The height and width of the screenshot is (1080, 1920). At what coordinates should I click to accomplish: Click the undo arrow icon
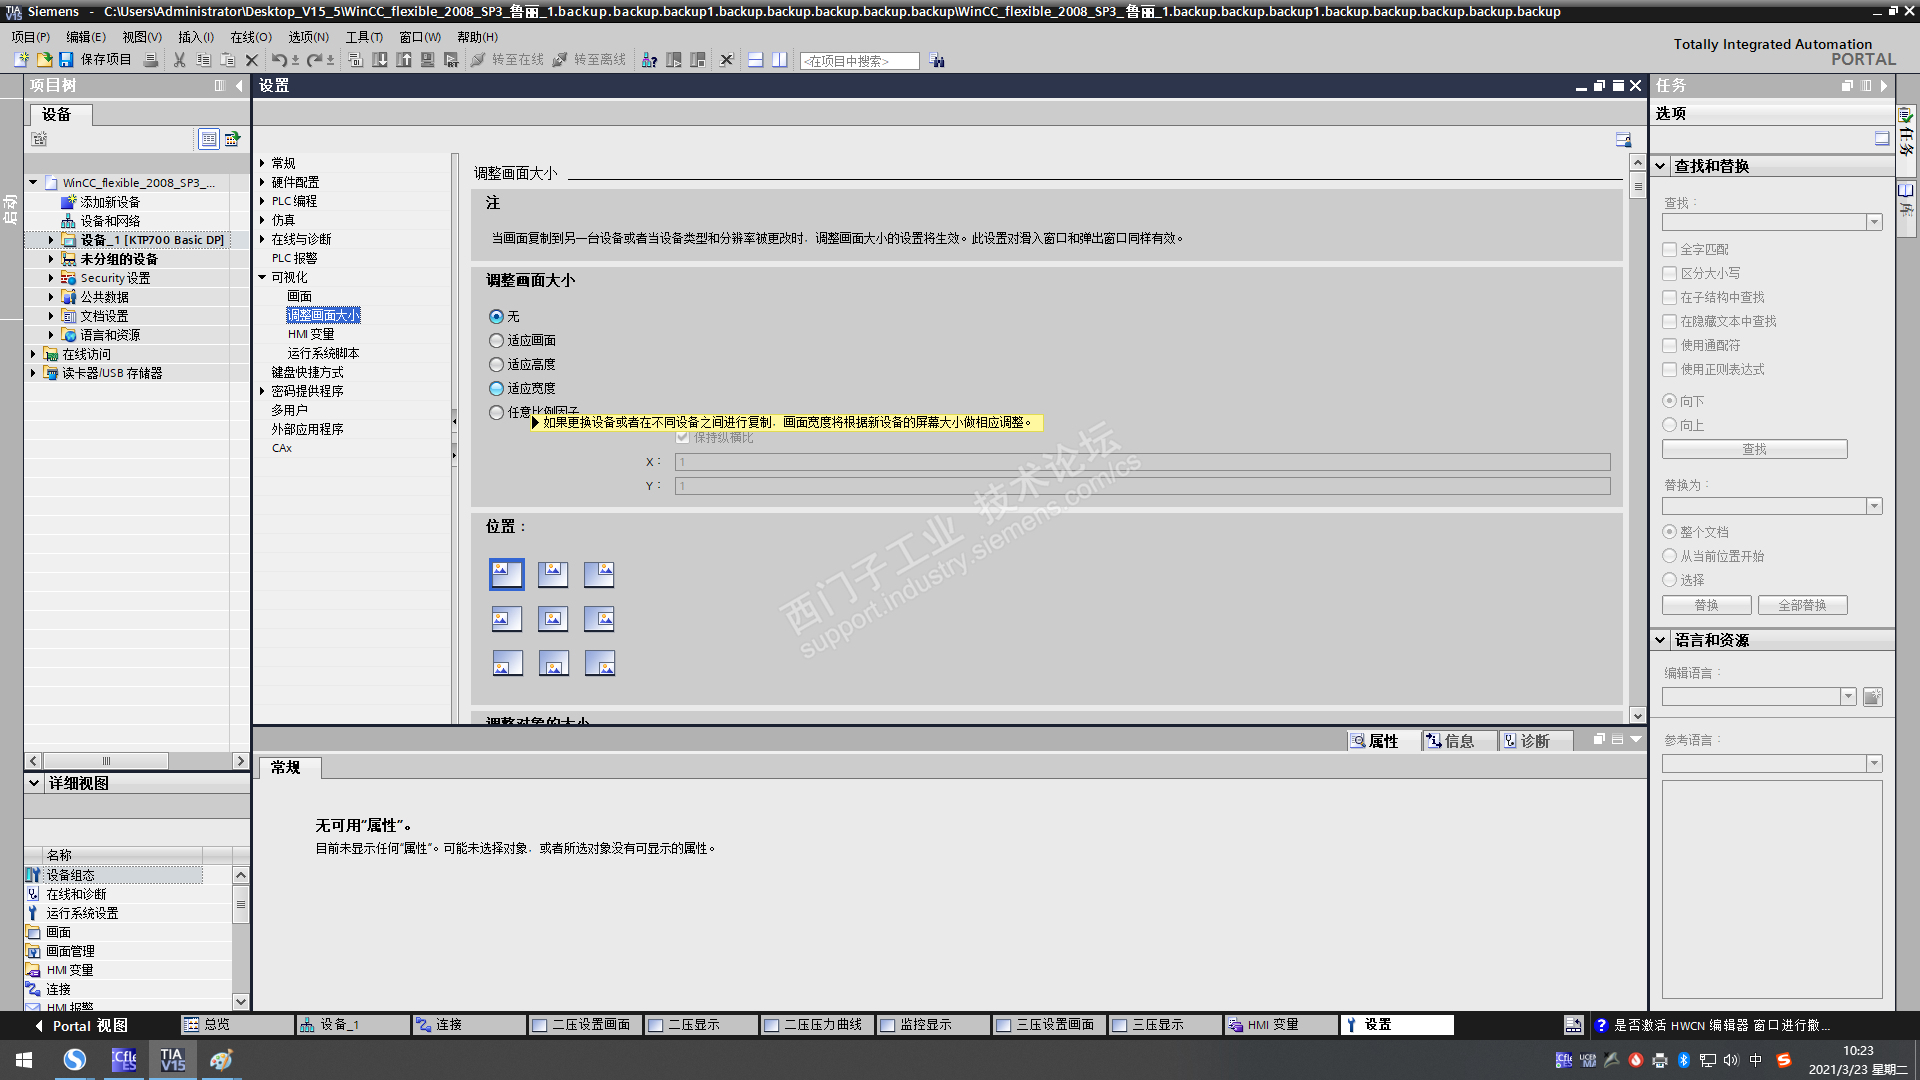pos(279,60)
